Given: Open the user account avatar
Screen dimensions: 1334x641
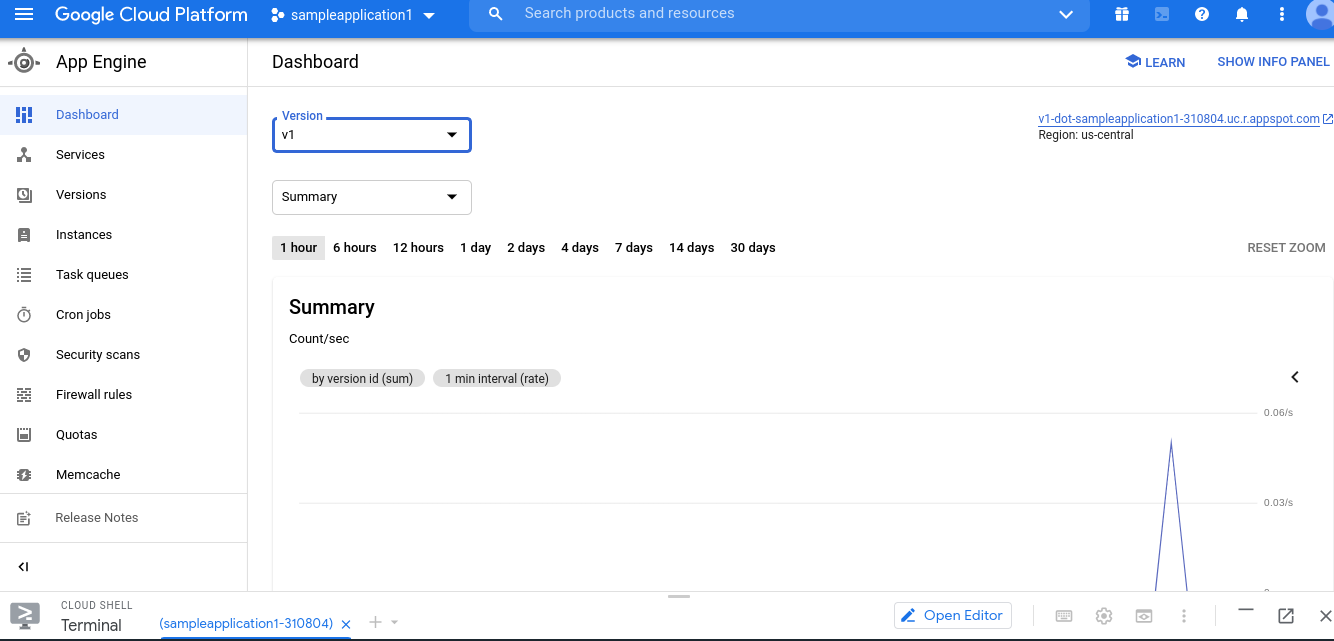Looking at the screenshot, I should 1320,14.
